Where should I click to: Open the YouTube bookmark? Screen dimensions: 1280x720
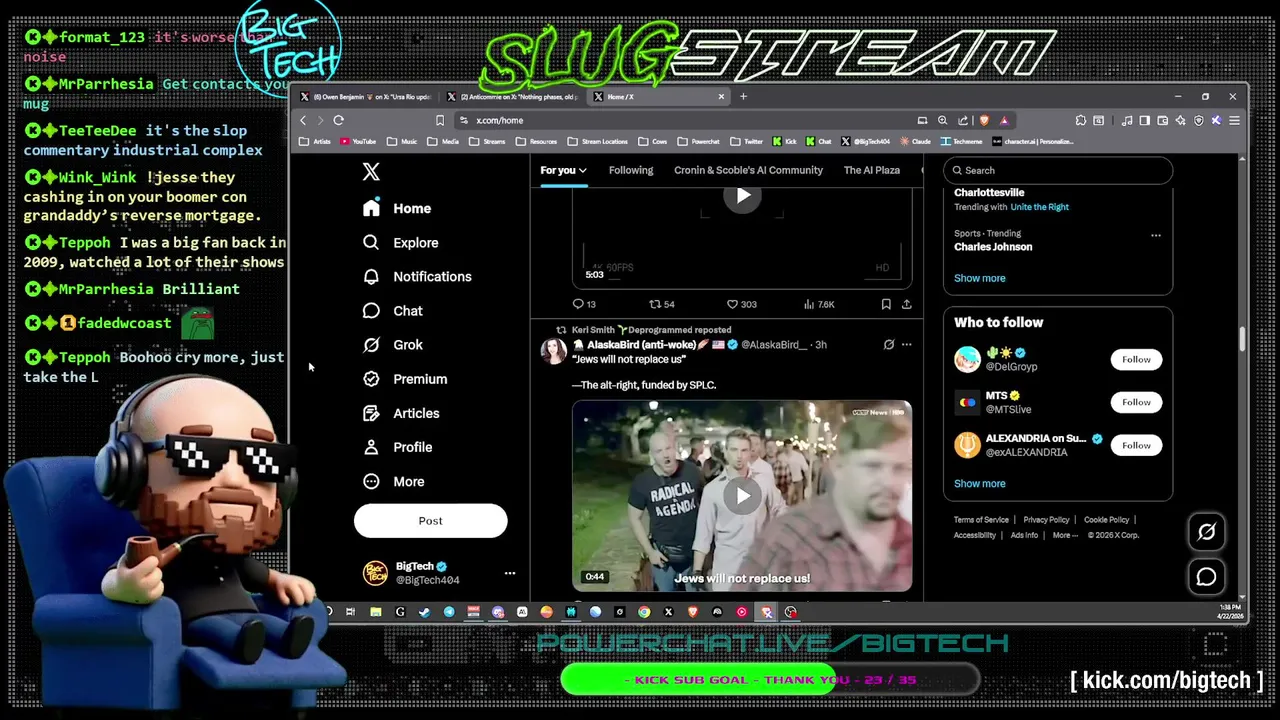(358, 142)
